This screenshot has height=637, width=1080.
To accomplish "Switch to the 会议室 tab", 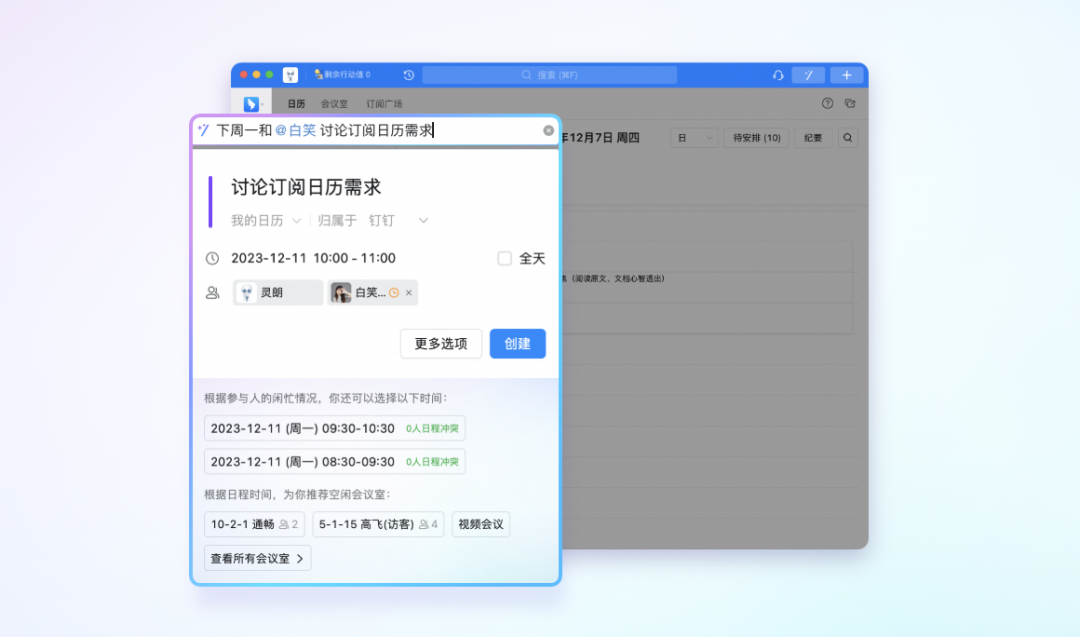I will (334, 103).
